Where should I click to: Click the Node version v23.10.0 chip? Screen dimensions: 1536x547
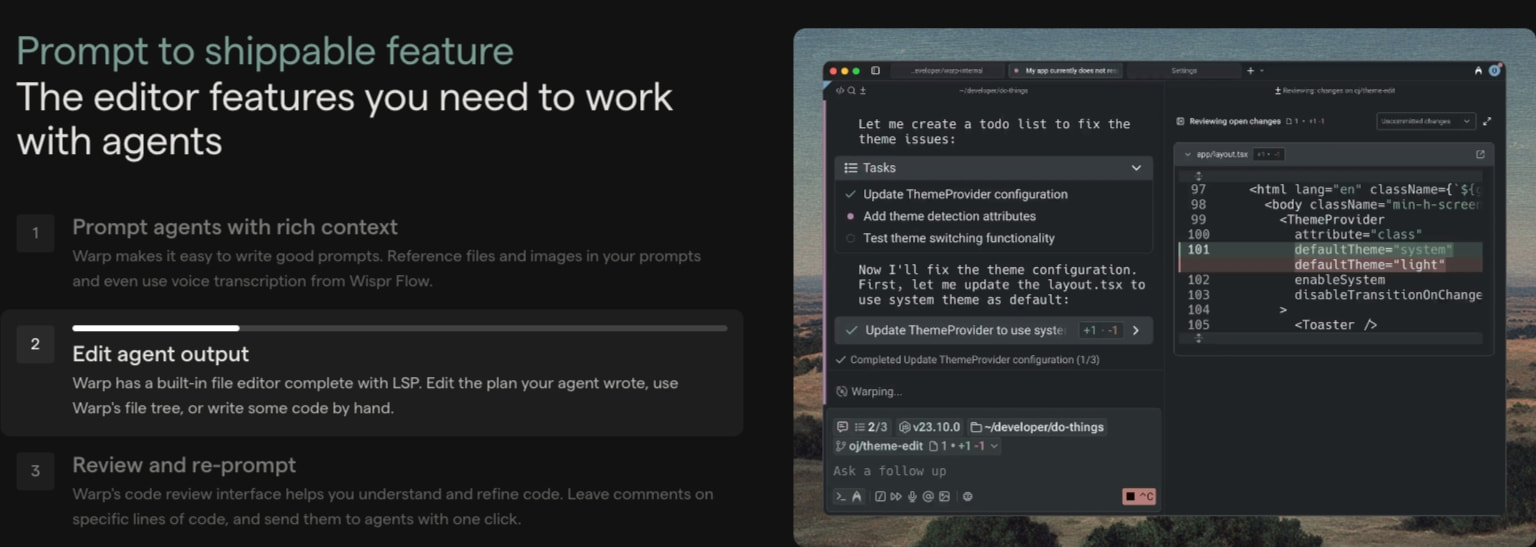point(929,427)
